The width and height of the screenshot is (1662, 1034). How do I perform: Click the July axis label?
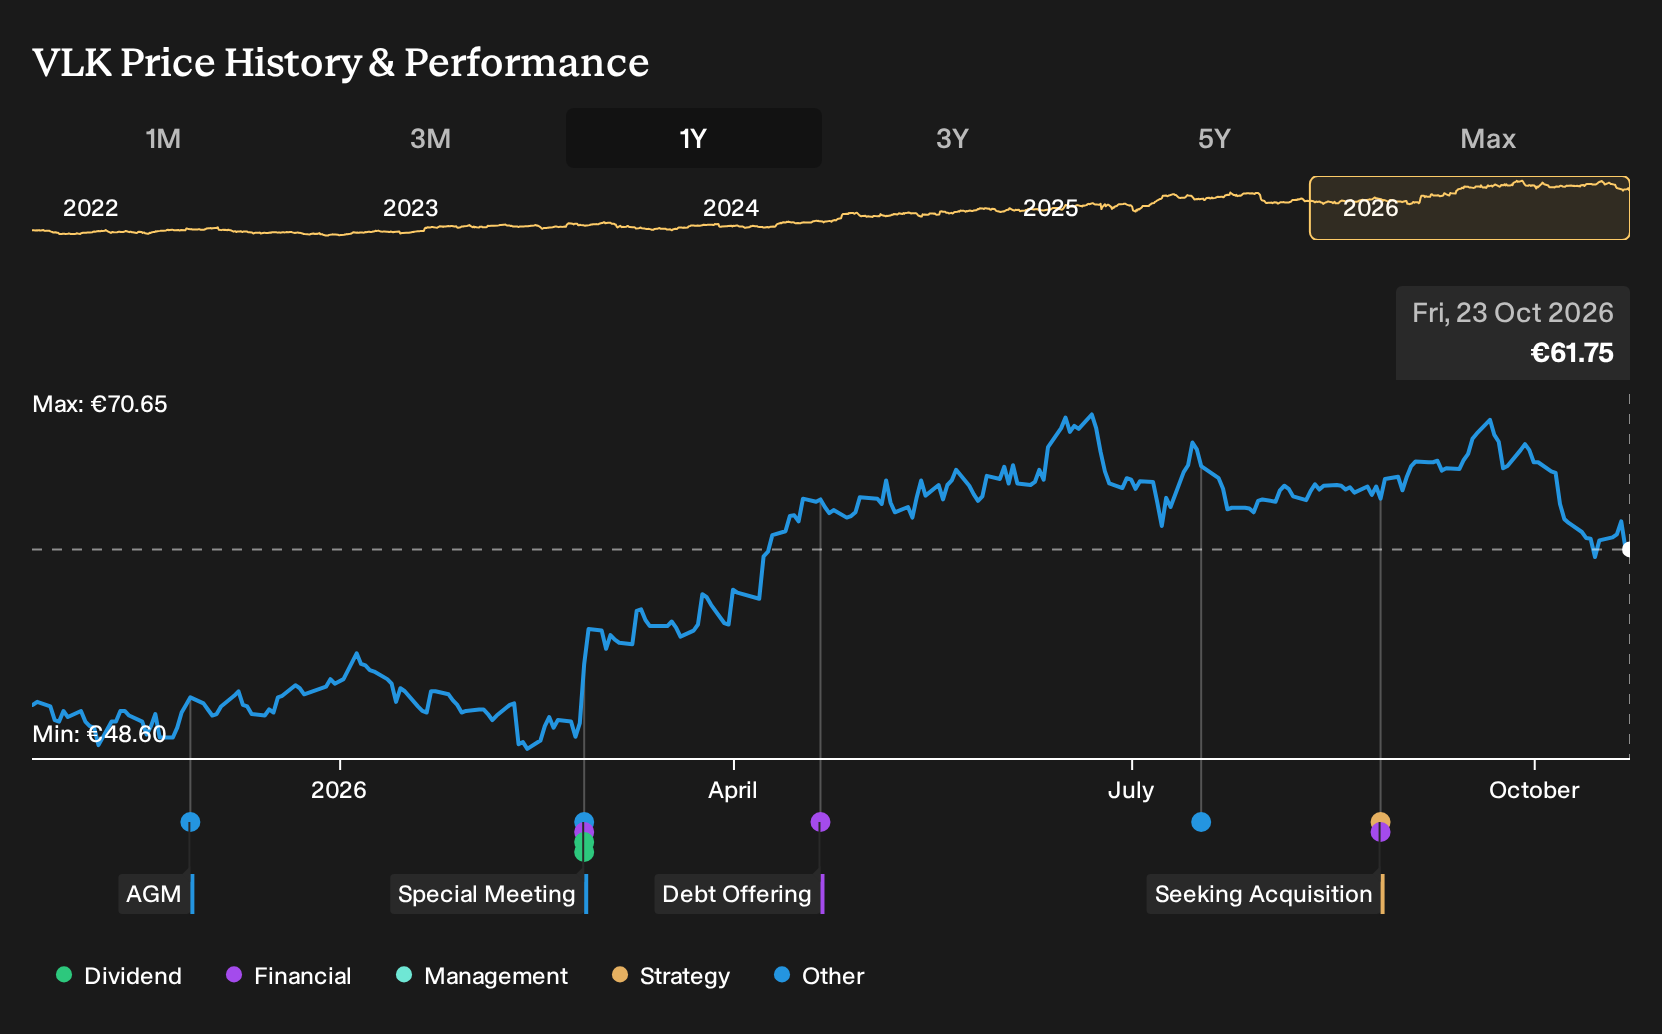[x=1131, y=790]
